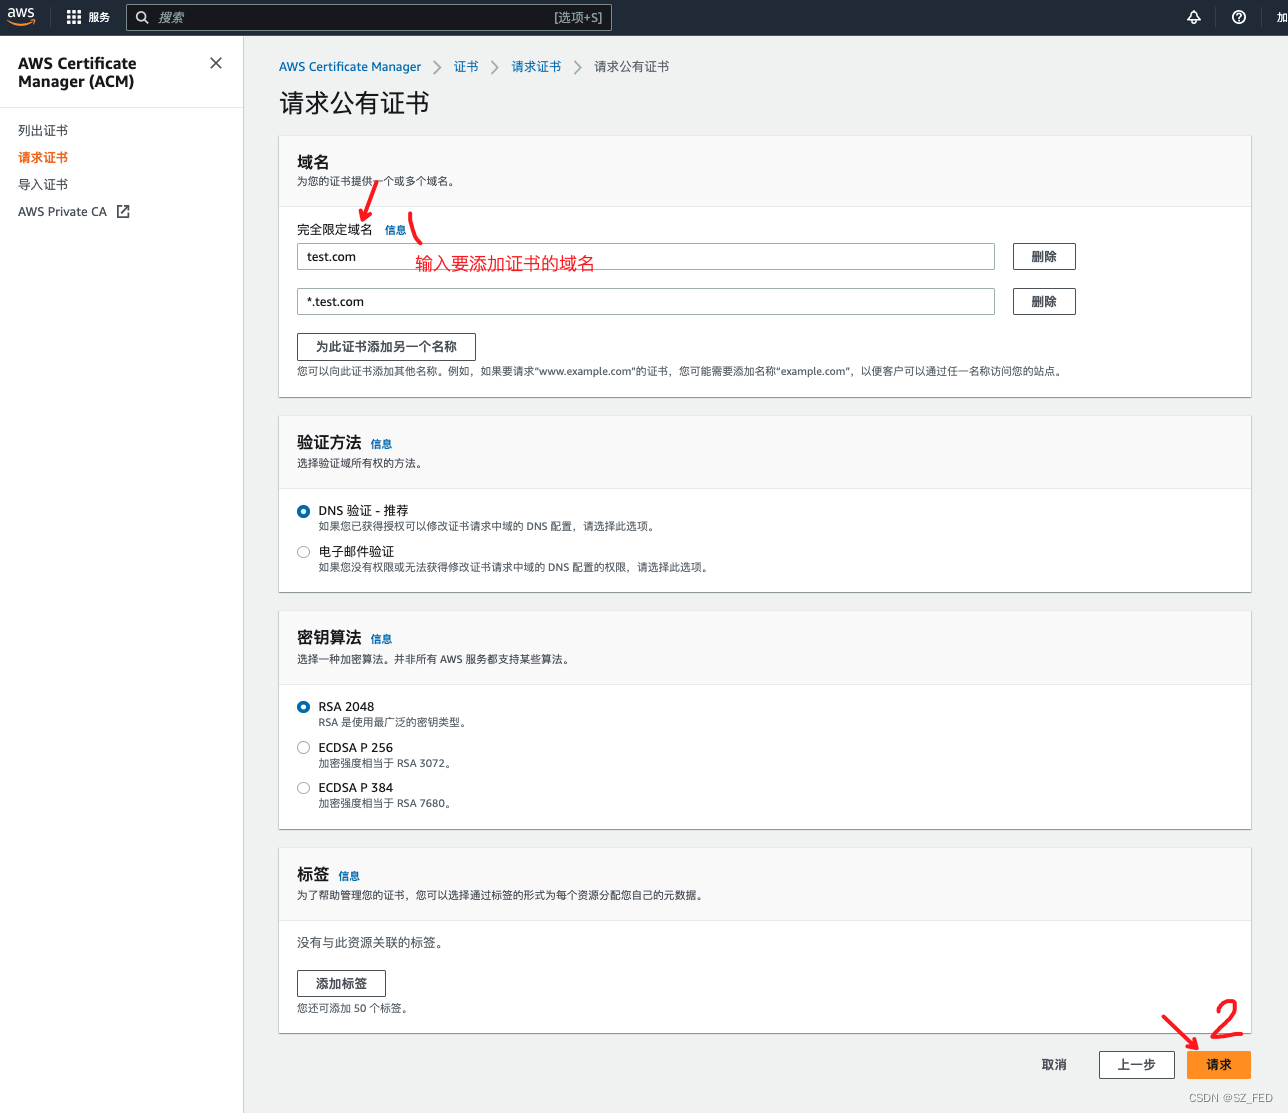
Task: Click the 添加标签 button
Action: pyautogui.click(x=341, y=984)
